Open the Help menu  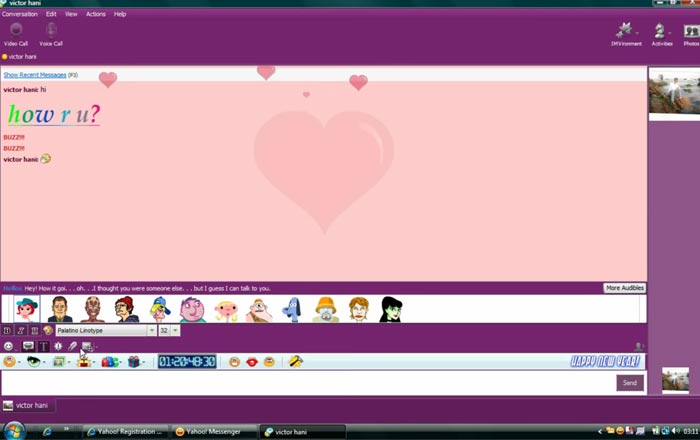pos(120,14)
